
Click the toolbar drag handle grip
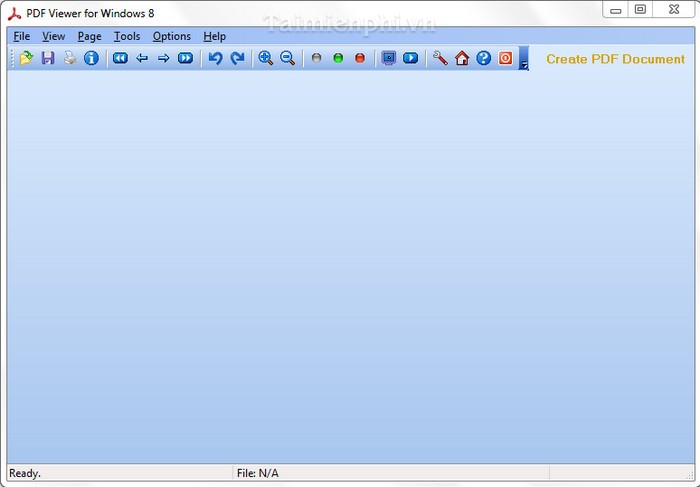point(12,58)
